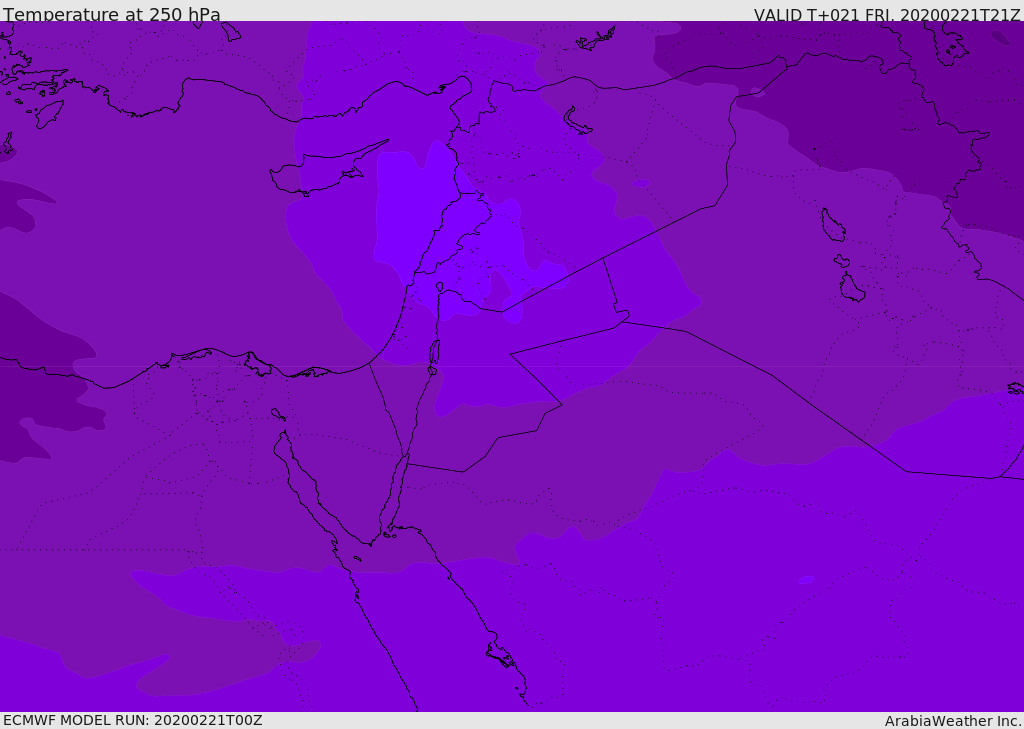Click the 'VALID T+021 FRI. 20200221T21Z' label

886,14
